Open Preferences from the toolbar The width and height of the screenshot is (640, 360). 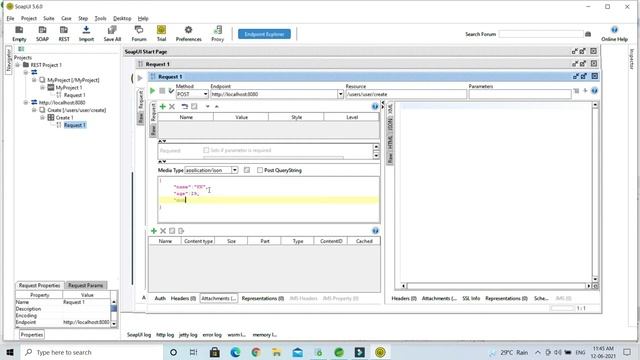tap(189, 33)
